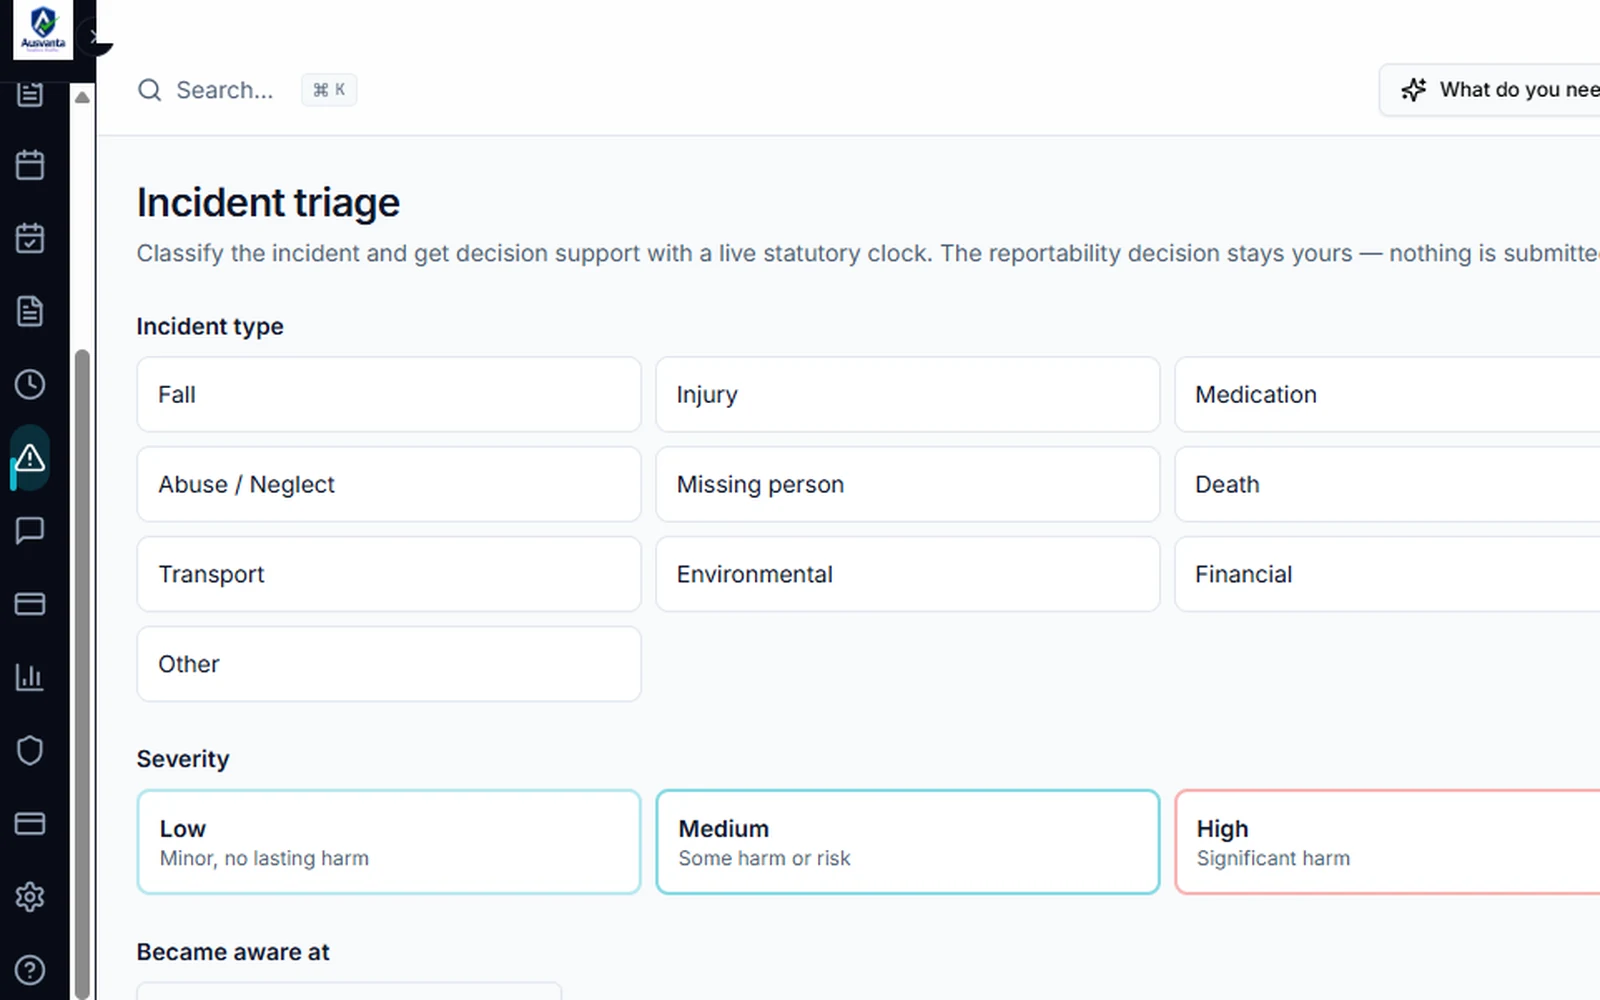
Task: Choose Missing person incident type
Action: [908, 484]
